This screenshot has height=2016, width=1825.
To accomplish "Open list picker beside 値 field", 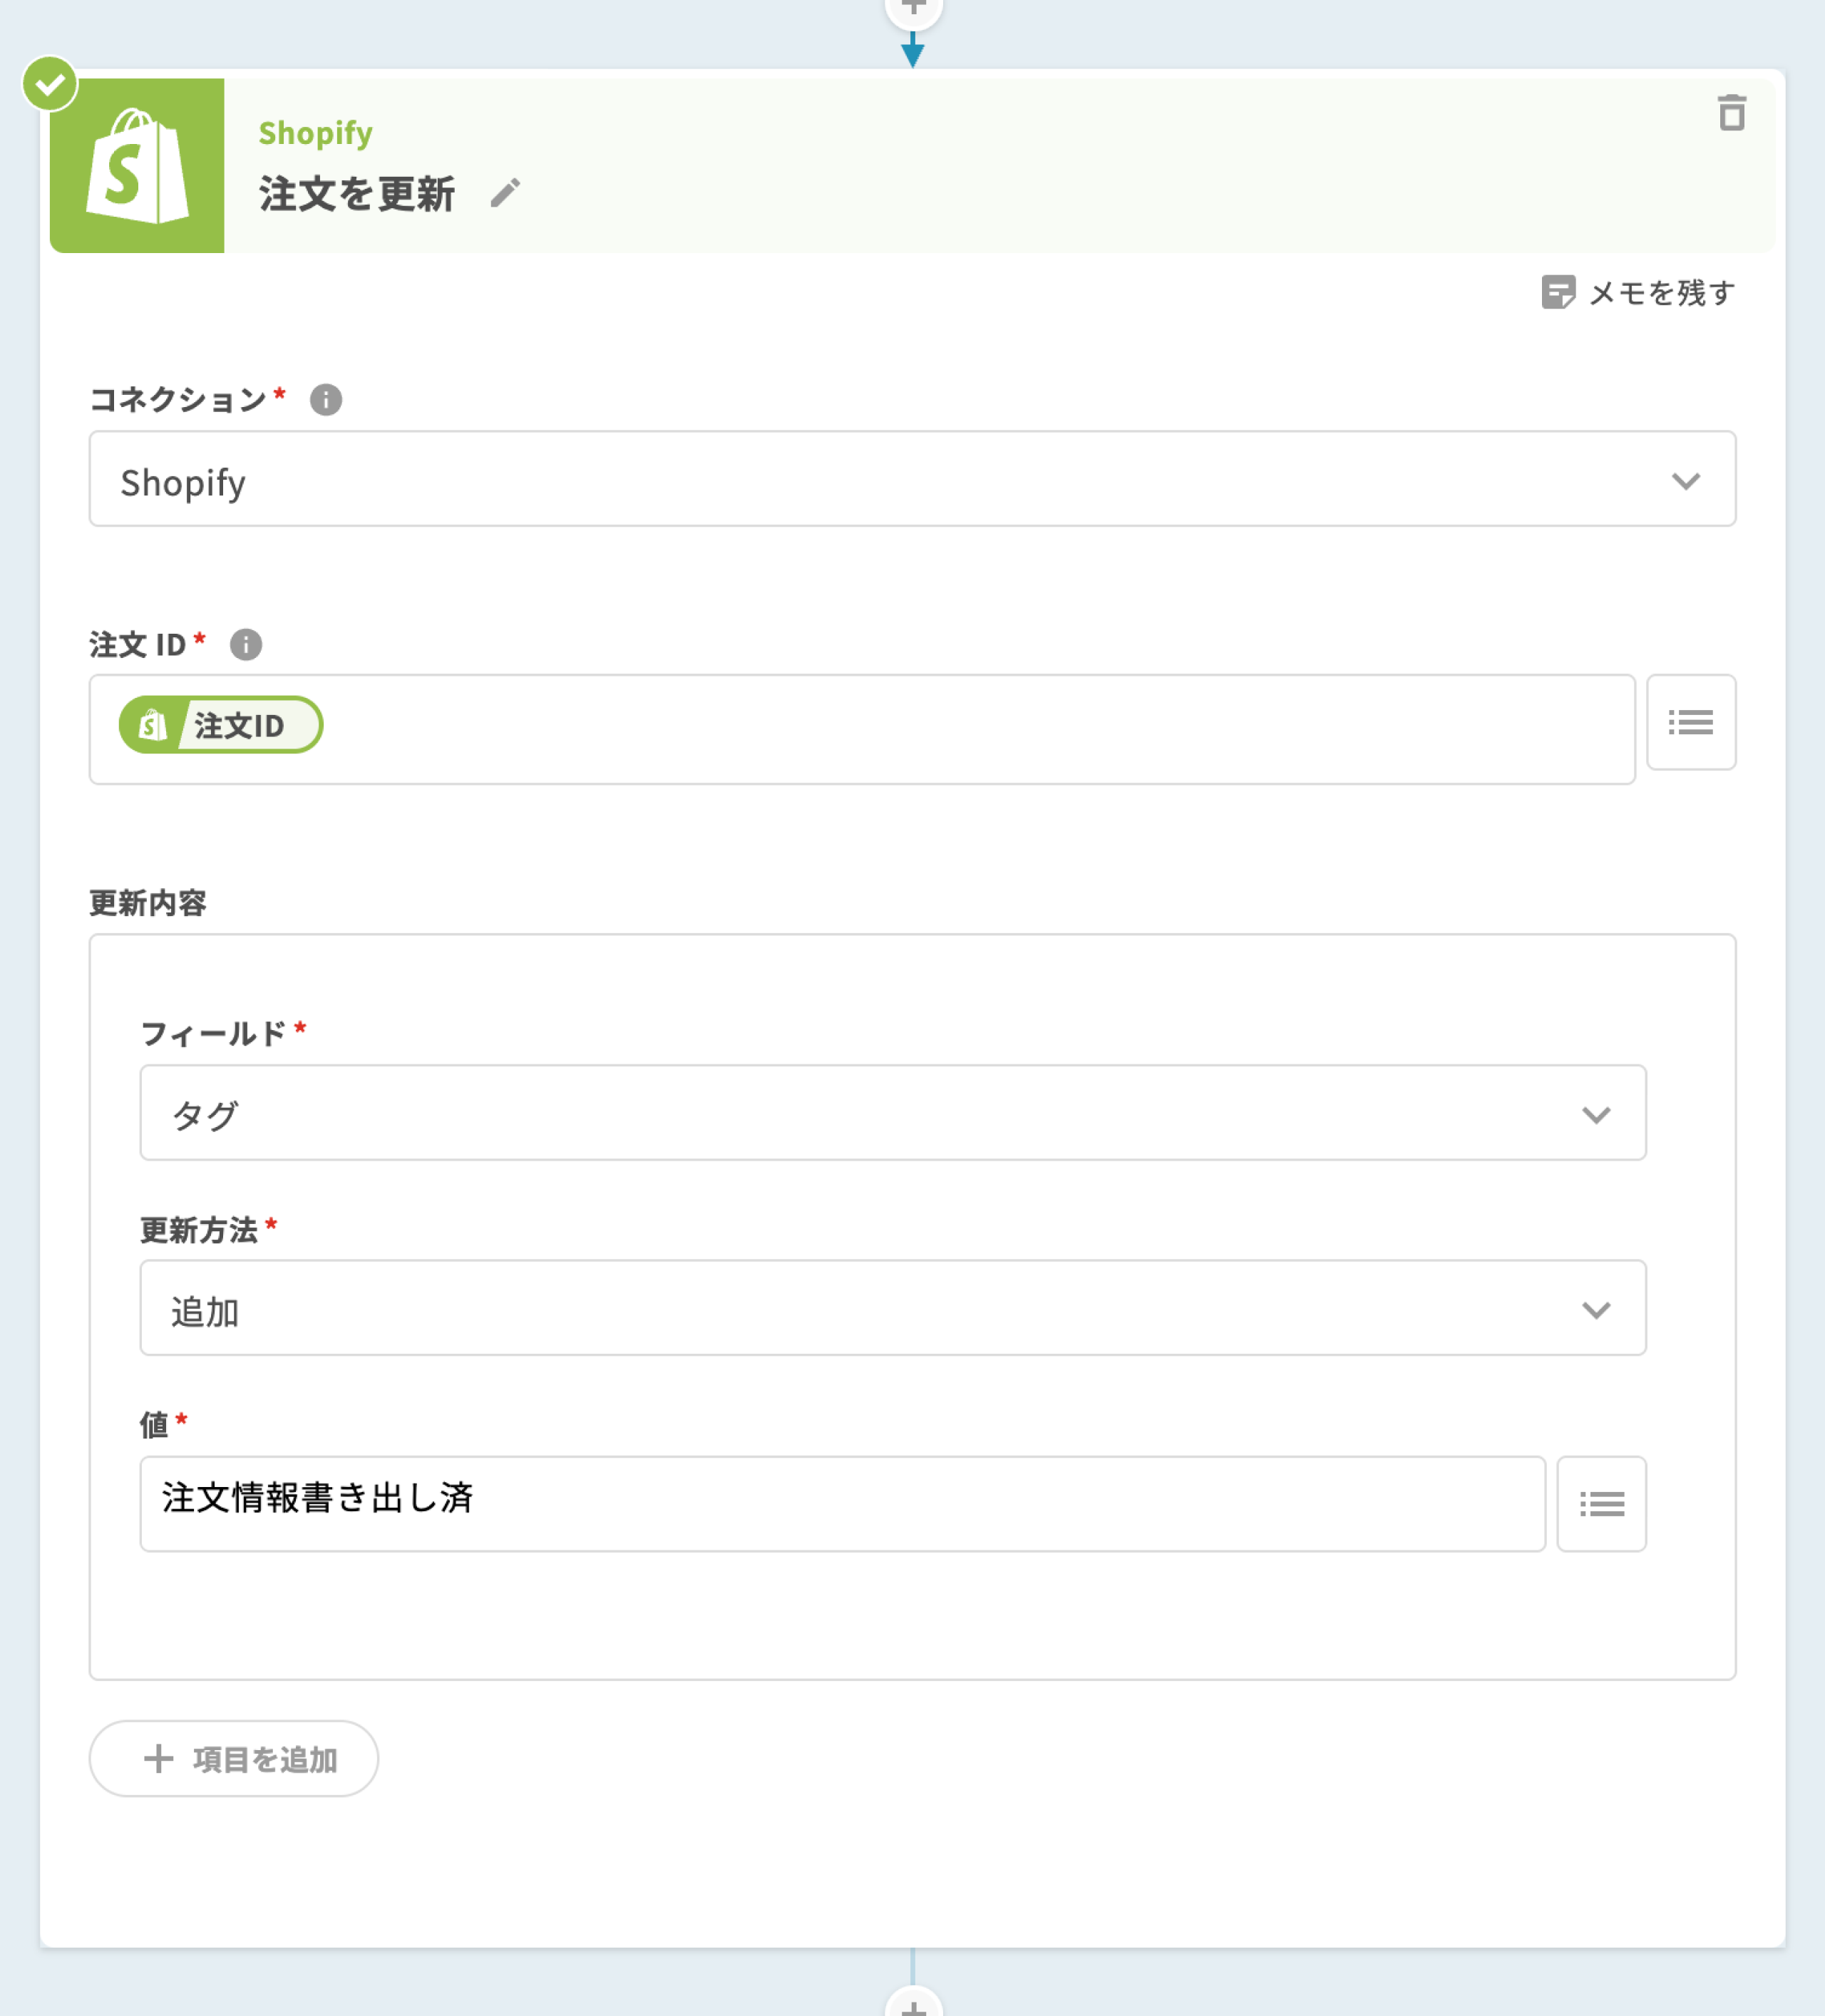I will (x=1600, y=1503).
